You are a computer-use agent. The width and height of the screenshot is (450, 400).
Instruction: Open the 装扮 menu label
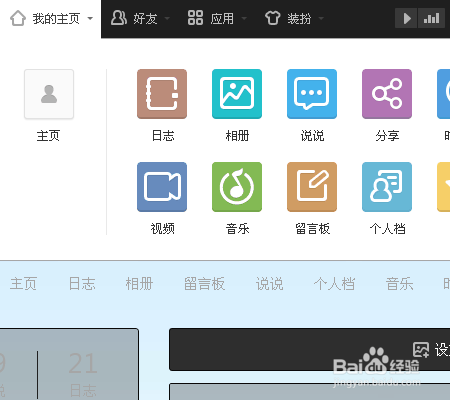(299, 19)
